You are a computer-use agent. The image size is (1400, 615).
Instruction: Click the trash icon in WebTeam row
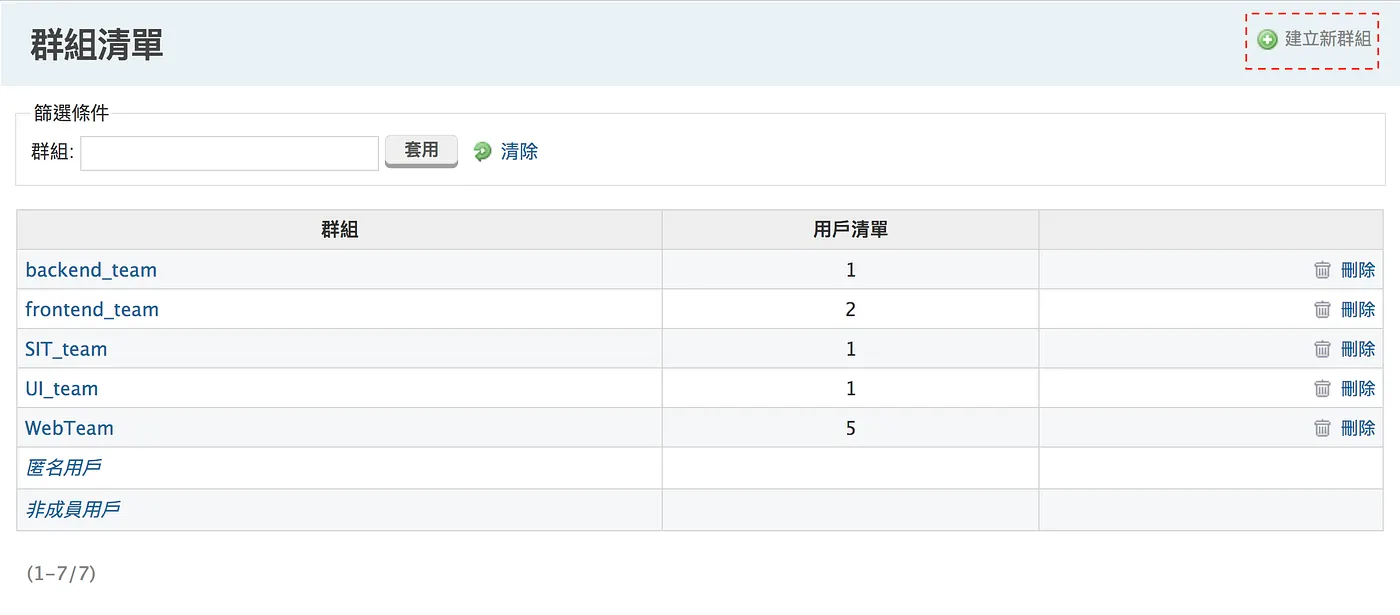[x=1322, y=428]
